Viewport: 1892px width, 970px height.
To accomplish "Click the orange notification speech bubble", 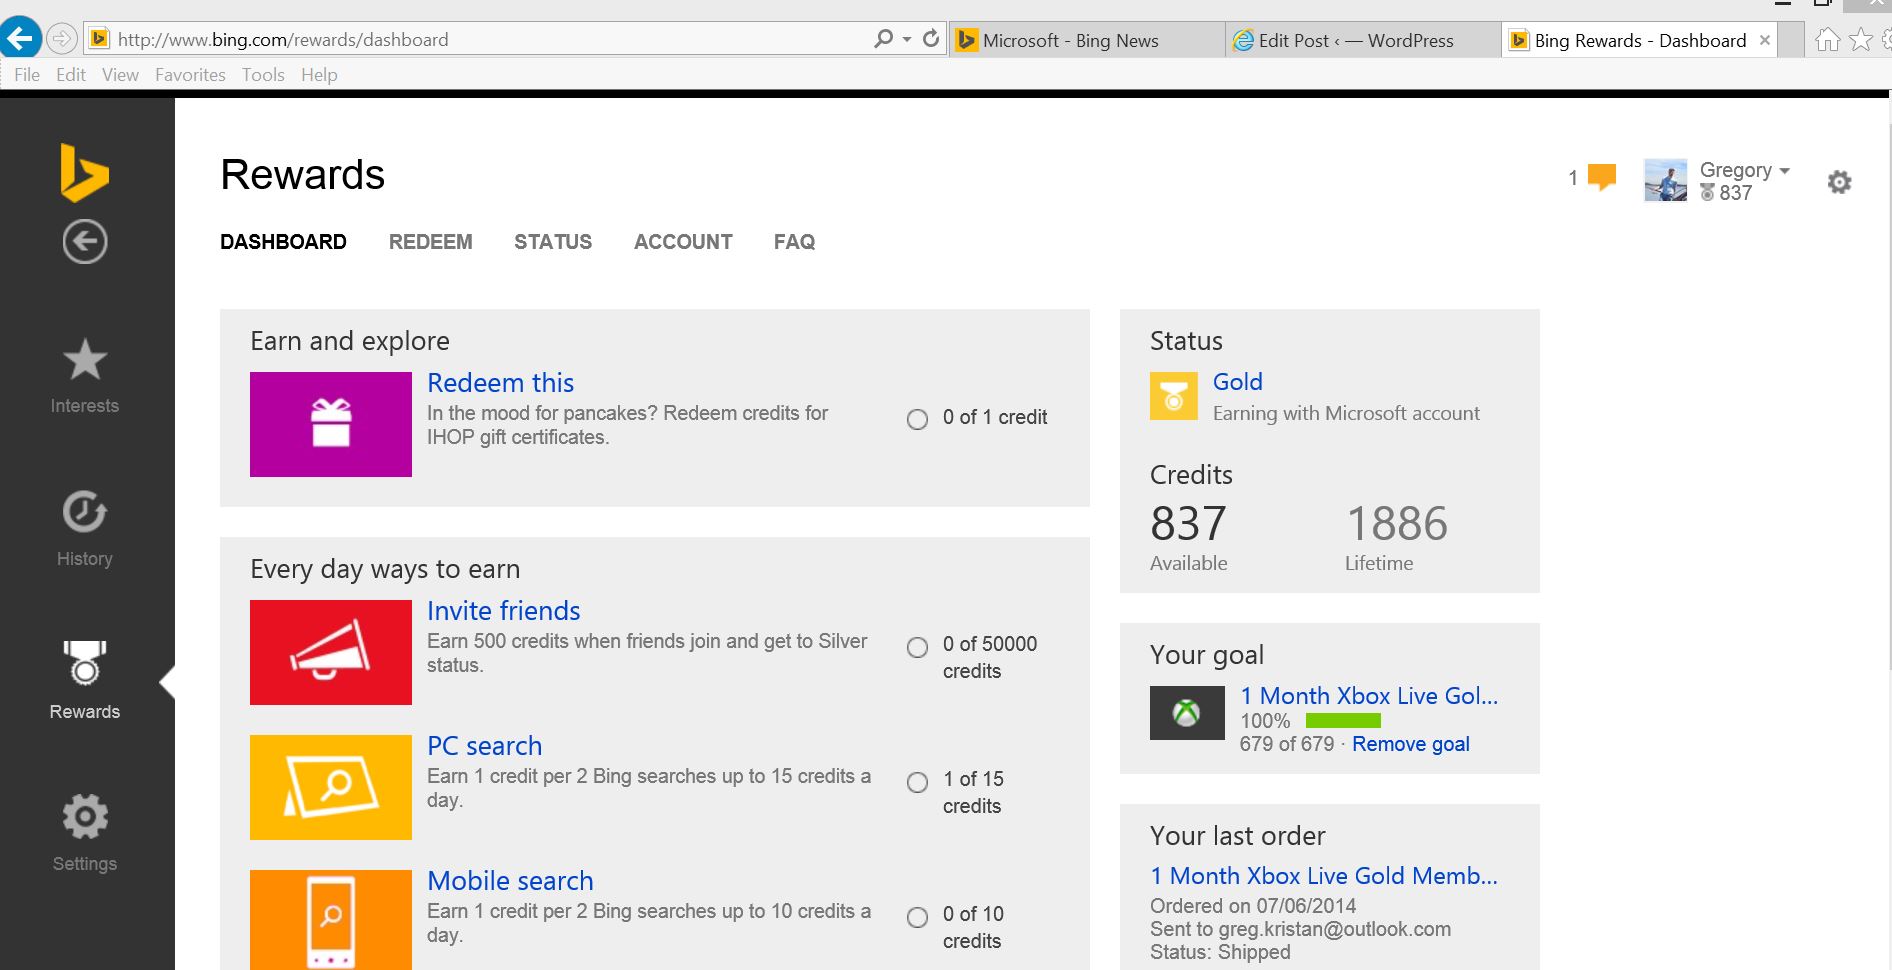I will [1602, 177].
